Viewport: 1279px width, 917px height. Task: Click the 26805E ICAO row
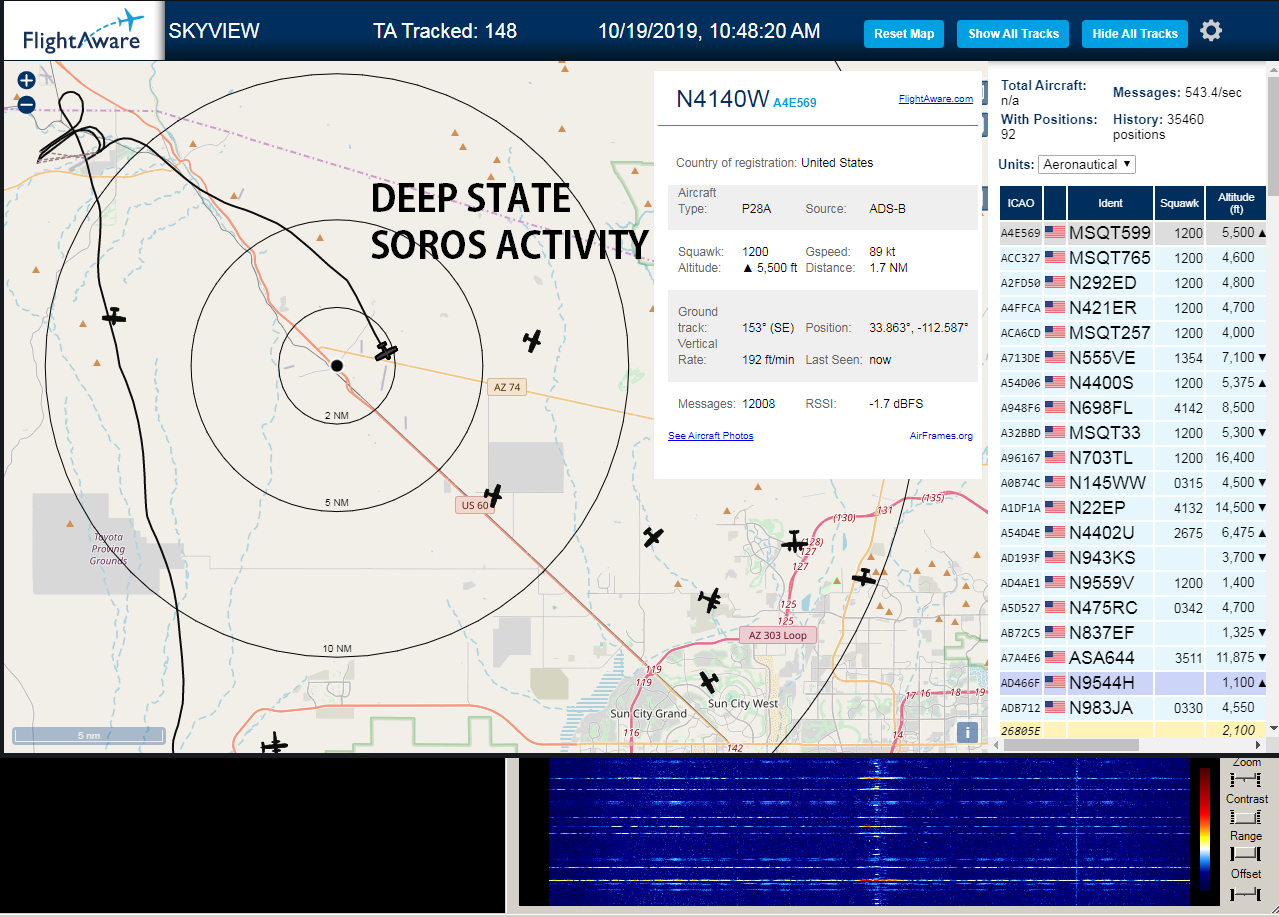tap(1134, 730)
